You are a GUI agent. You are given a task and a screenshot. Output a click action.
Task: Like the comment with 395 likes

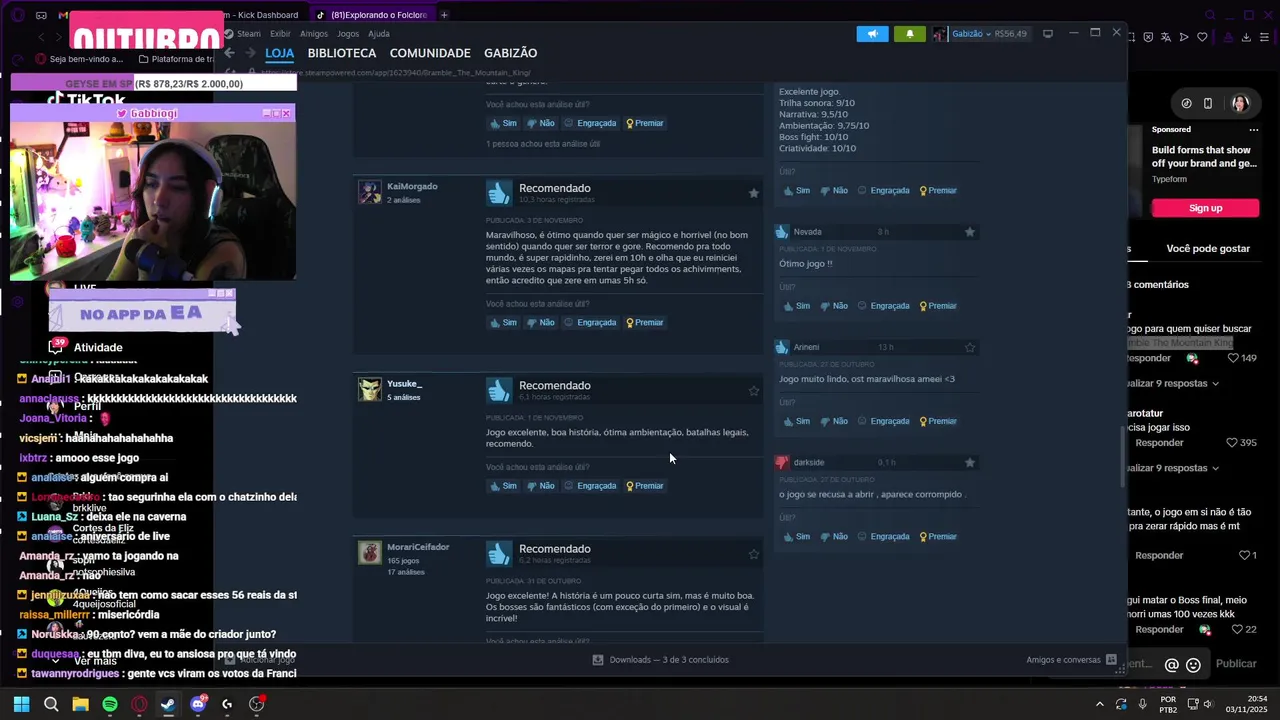1233,443
